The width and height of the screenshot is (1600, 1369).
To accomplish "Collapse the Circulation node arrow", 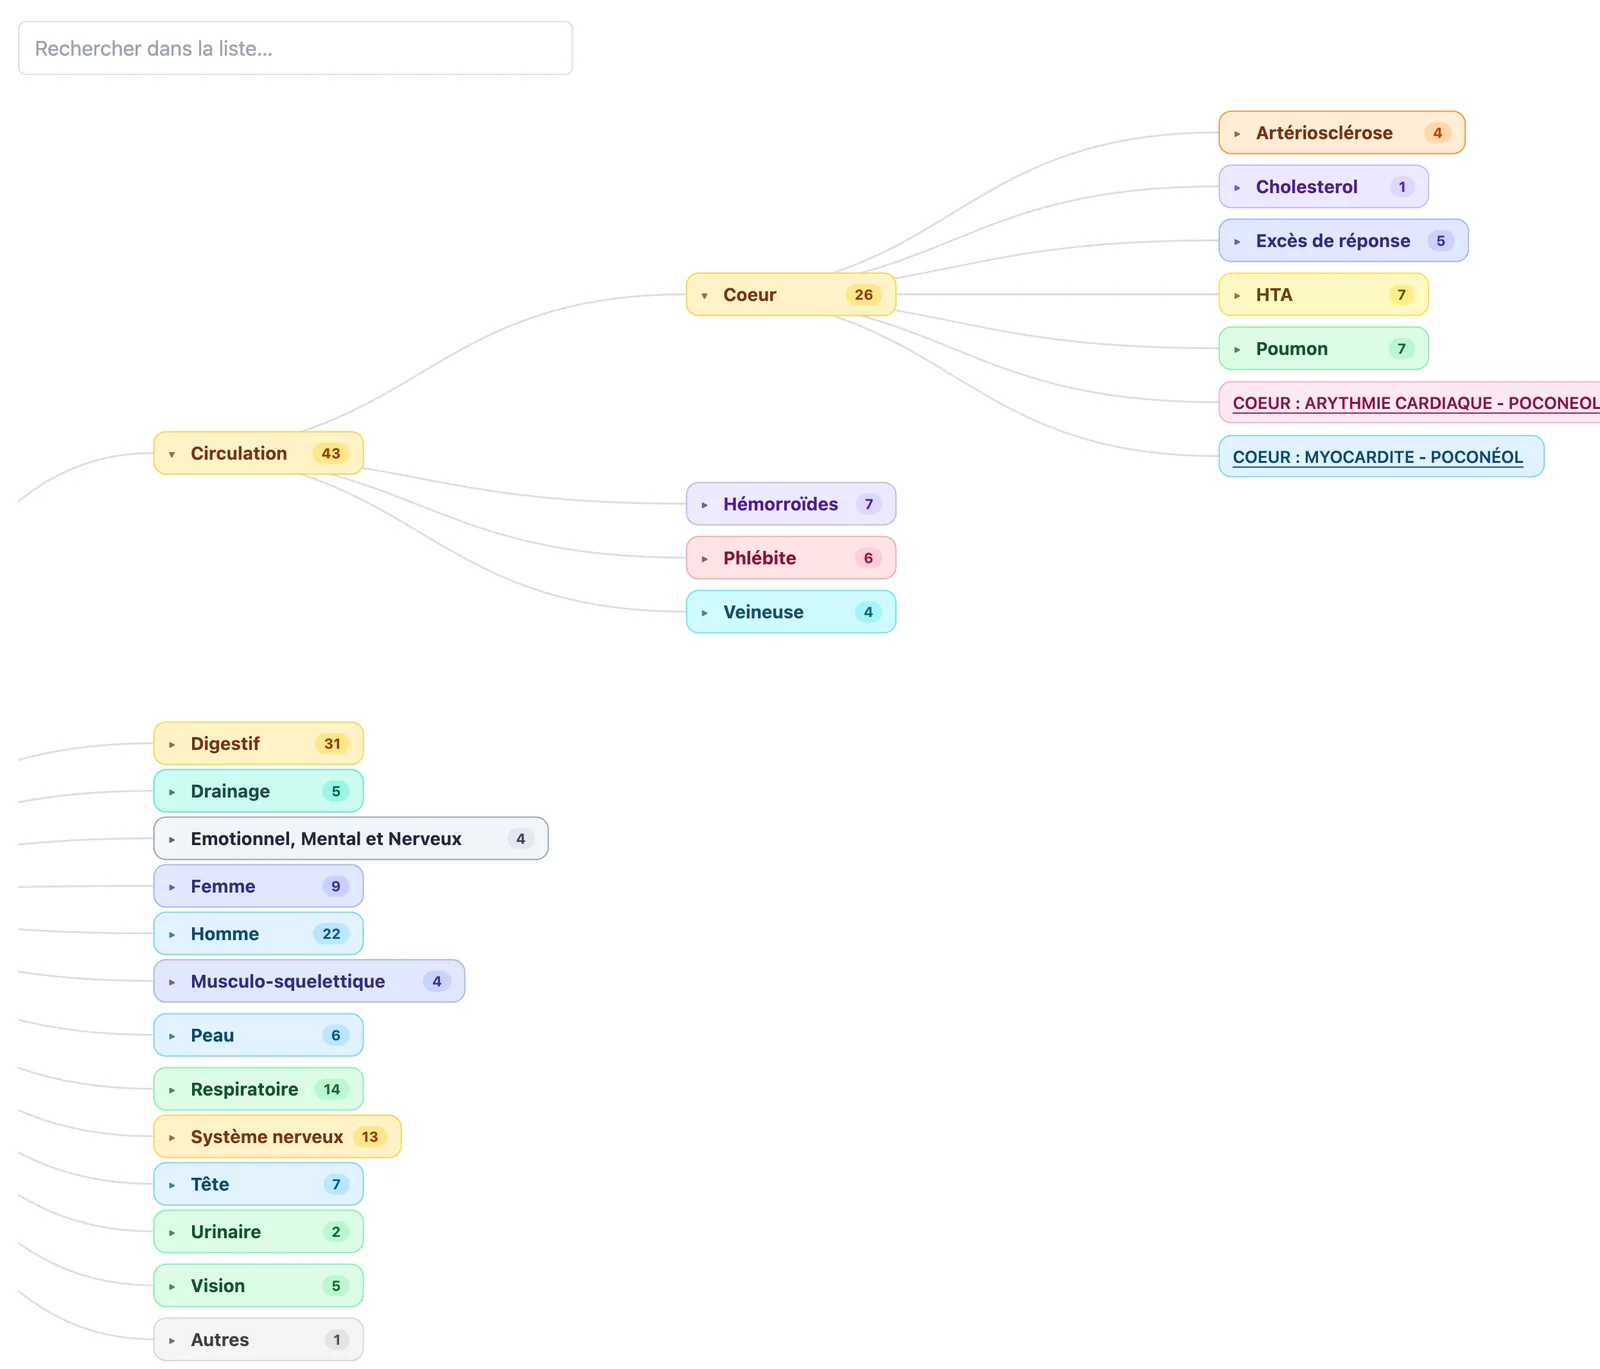I will [172, 454].
